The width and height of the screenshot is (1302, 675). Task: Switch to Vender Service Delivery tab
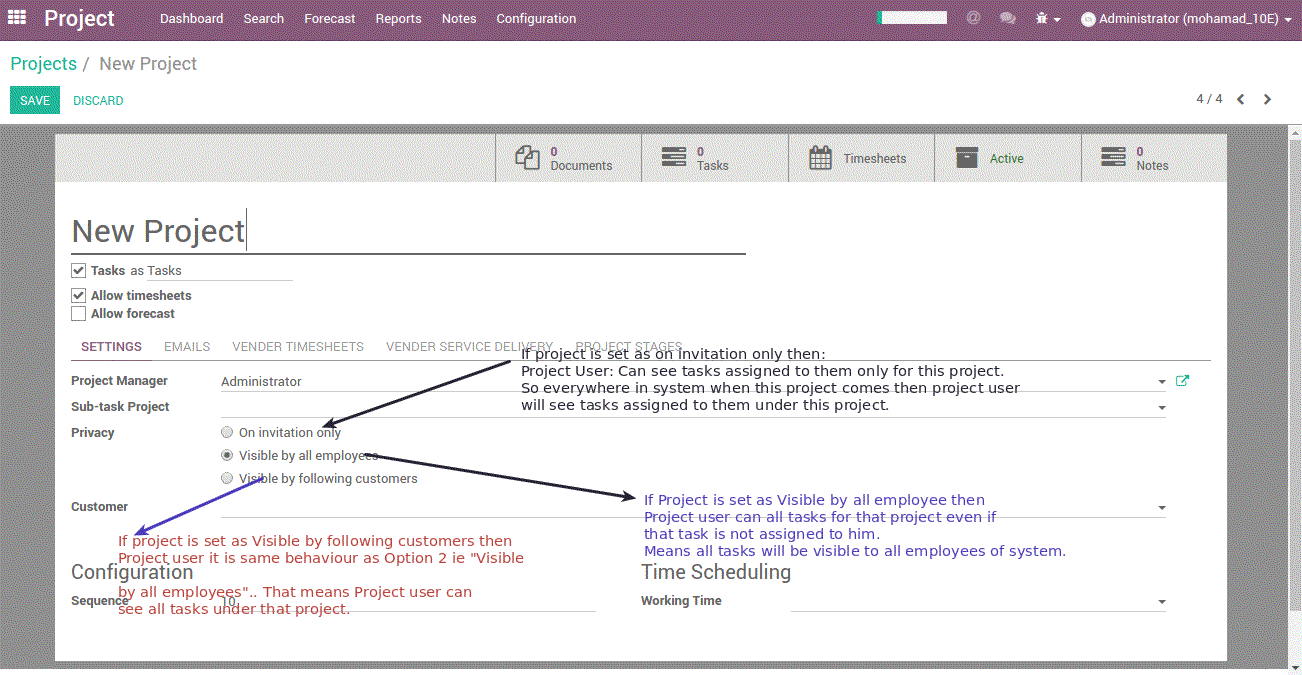469,347
